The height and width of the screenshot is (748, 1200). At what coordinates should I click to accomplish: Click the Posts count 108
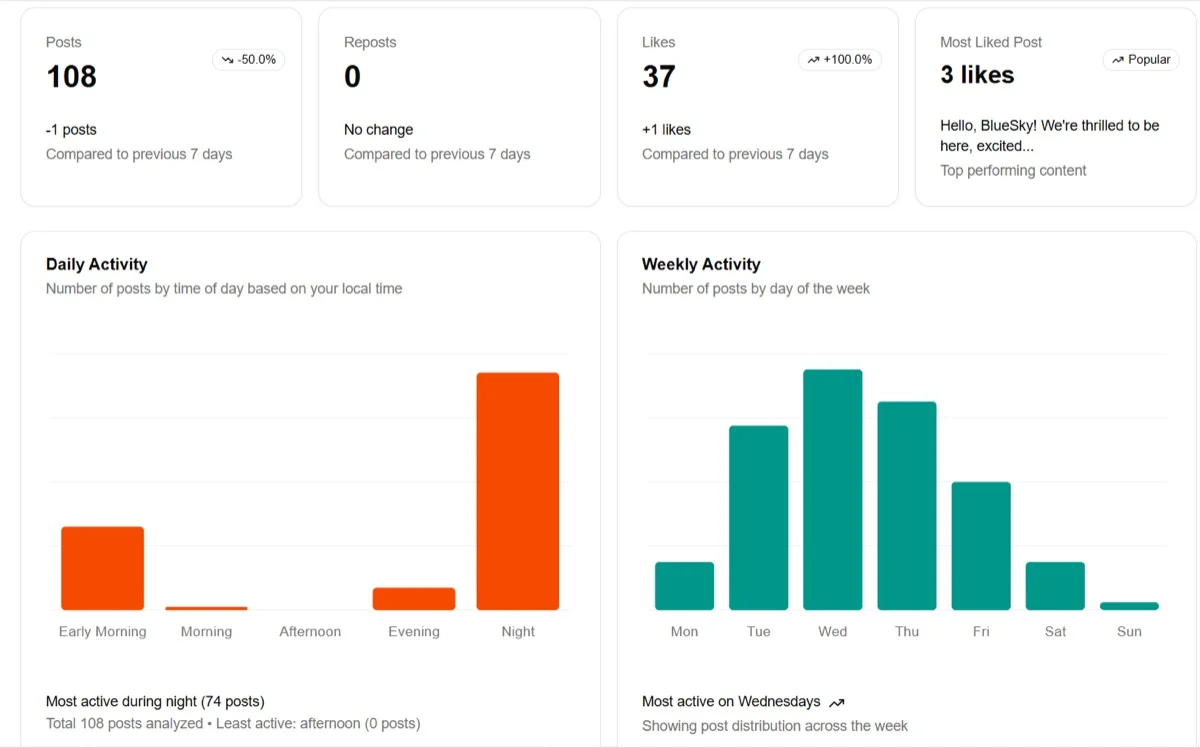71,77
